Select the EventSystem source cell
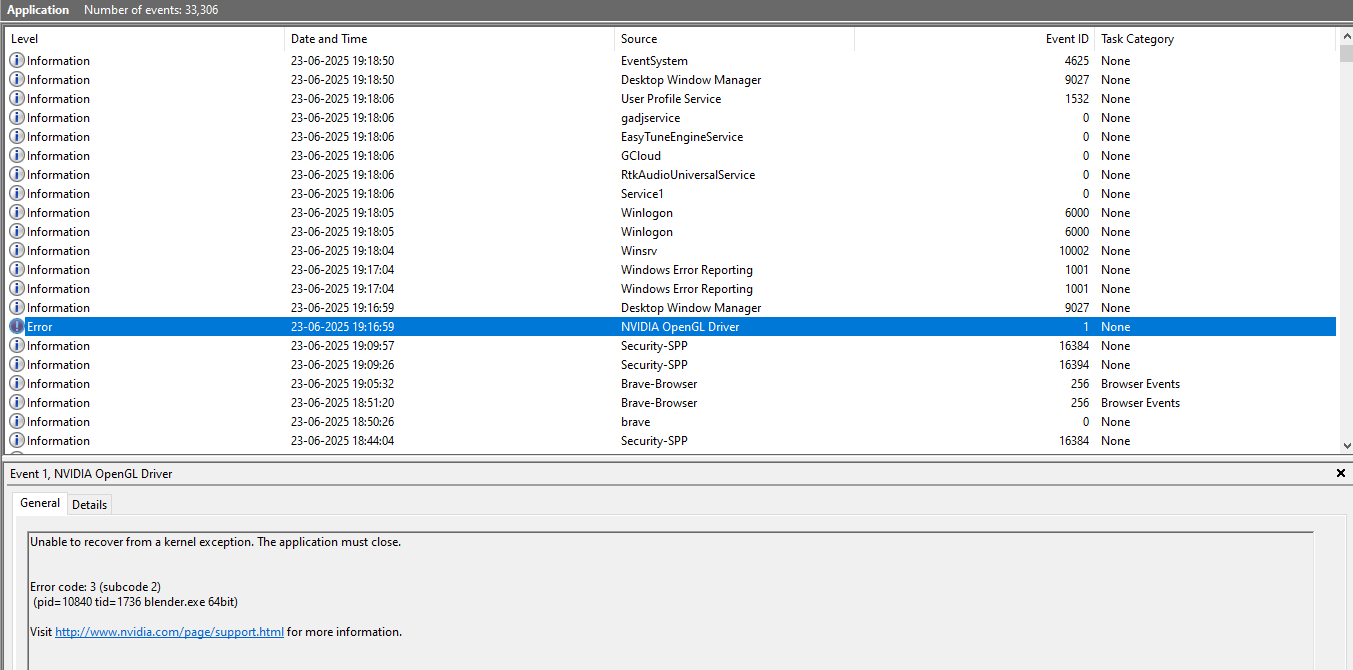1353x670 pixels. point(654,61)
